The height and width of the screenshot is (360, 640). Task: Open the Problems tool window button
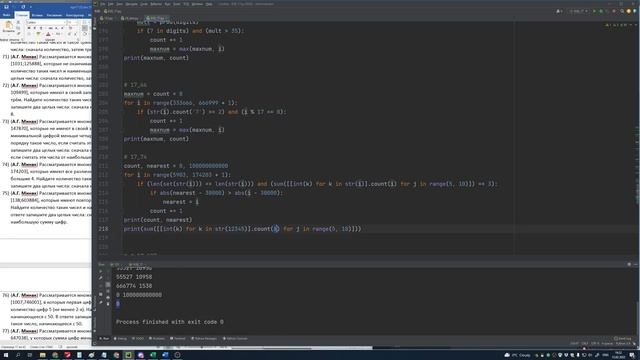[x=157, y=338]
